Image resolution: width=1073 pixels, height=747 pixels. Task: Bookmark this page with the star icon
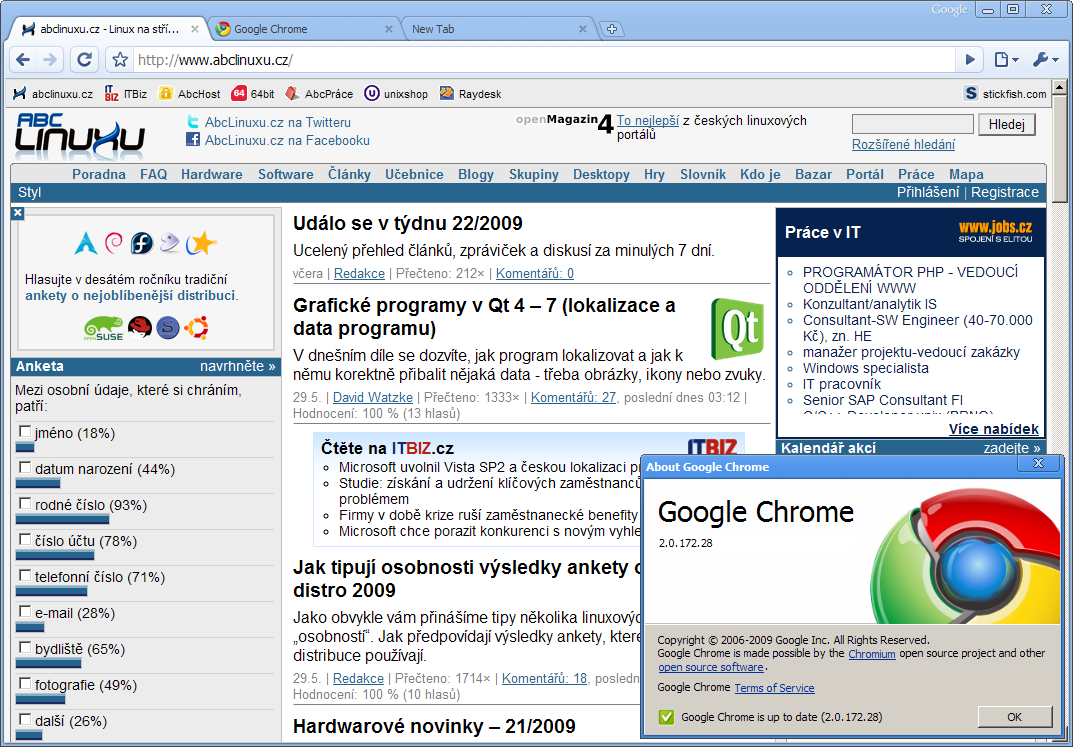coord(120,60)
